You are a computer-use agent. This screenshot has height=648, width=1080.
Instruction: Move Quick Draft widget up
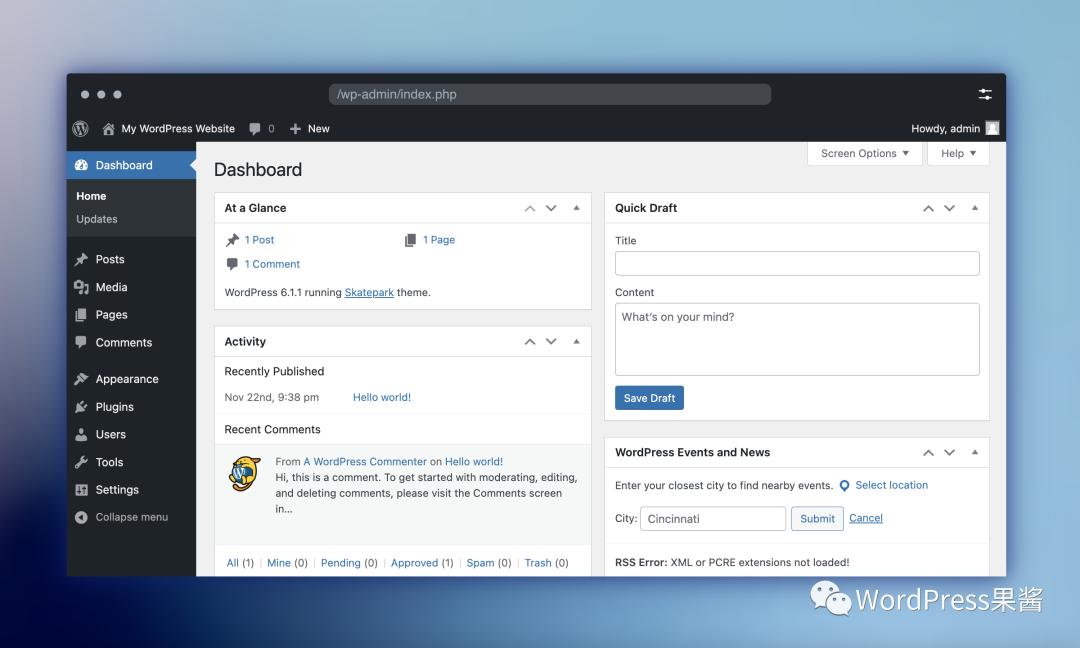point(928,208)
